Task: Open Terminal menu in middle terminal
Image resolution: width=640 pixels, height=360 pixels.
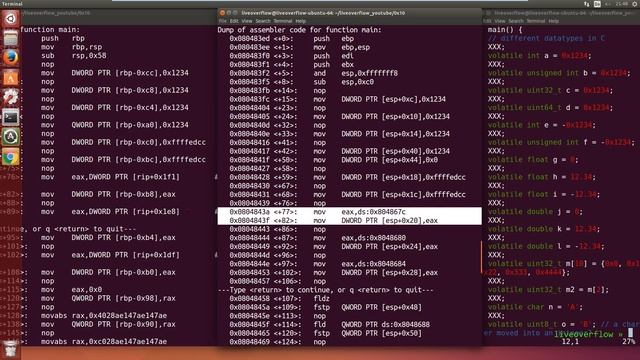Action: [283, 21]
